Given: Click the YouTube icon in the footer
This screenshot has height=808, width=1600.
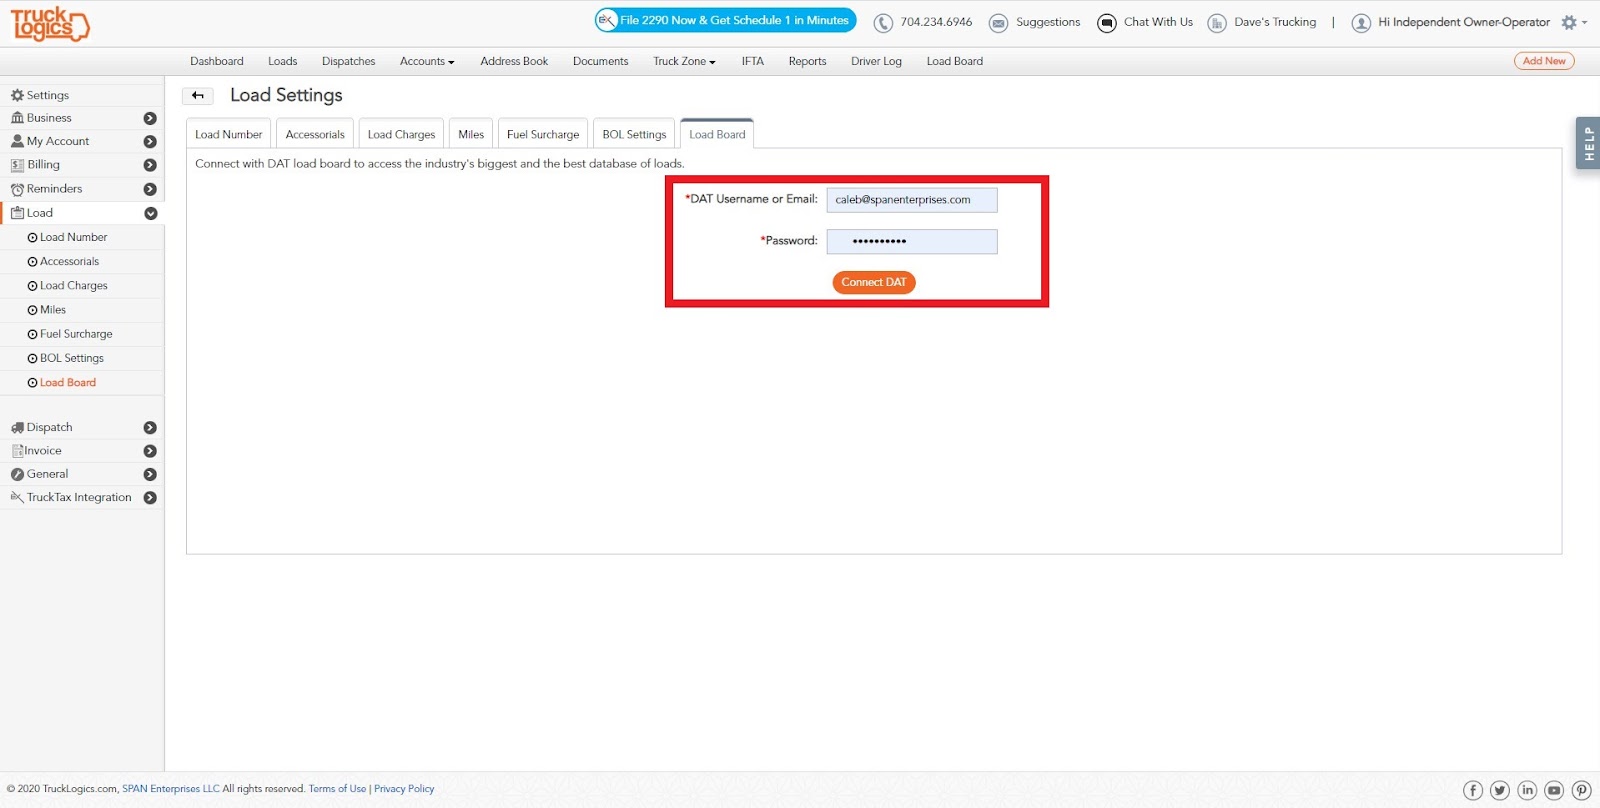Looking at the screenshot, I should click(x=1554, y=790).
